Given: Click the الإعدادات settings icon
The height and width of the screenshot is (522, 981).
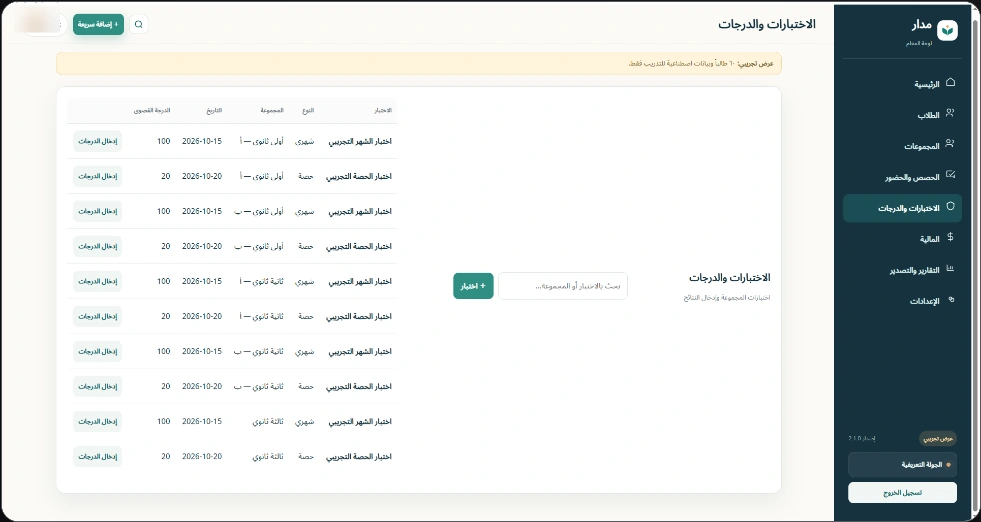Looking at the screenshot, I should (x=951, y=300).
